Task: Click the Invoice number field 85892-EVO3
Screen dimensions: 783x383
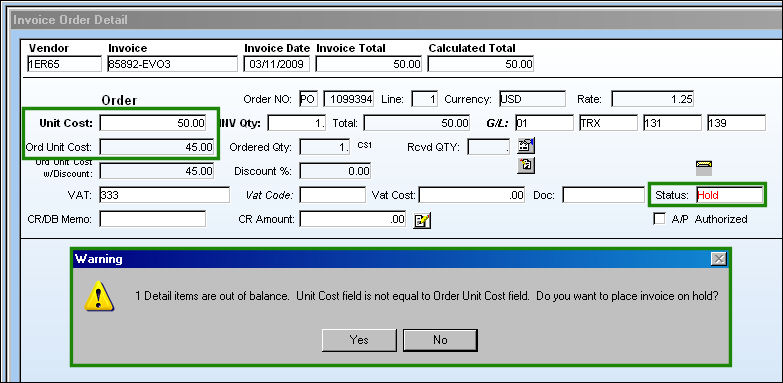Action: point(172,64)
